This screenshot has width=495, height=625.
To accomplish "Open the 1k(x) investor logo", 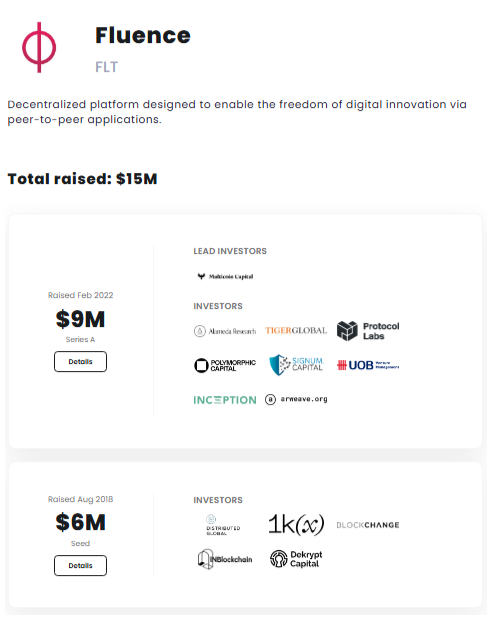I will coord(296,524).
